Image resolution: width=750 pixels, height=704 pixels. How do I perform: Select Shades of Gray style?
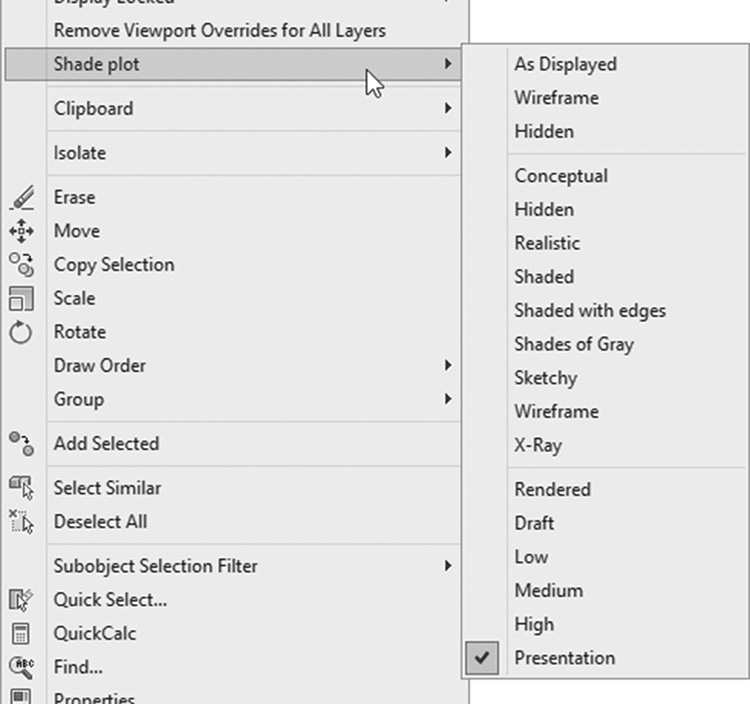pos(605,344)
